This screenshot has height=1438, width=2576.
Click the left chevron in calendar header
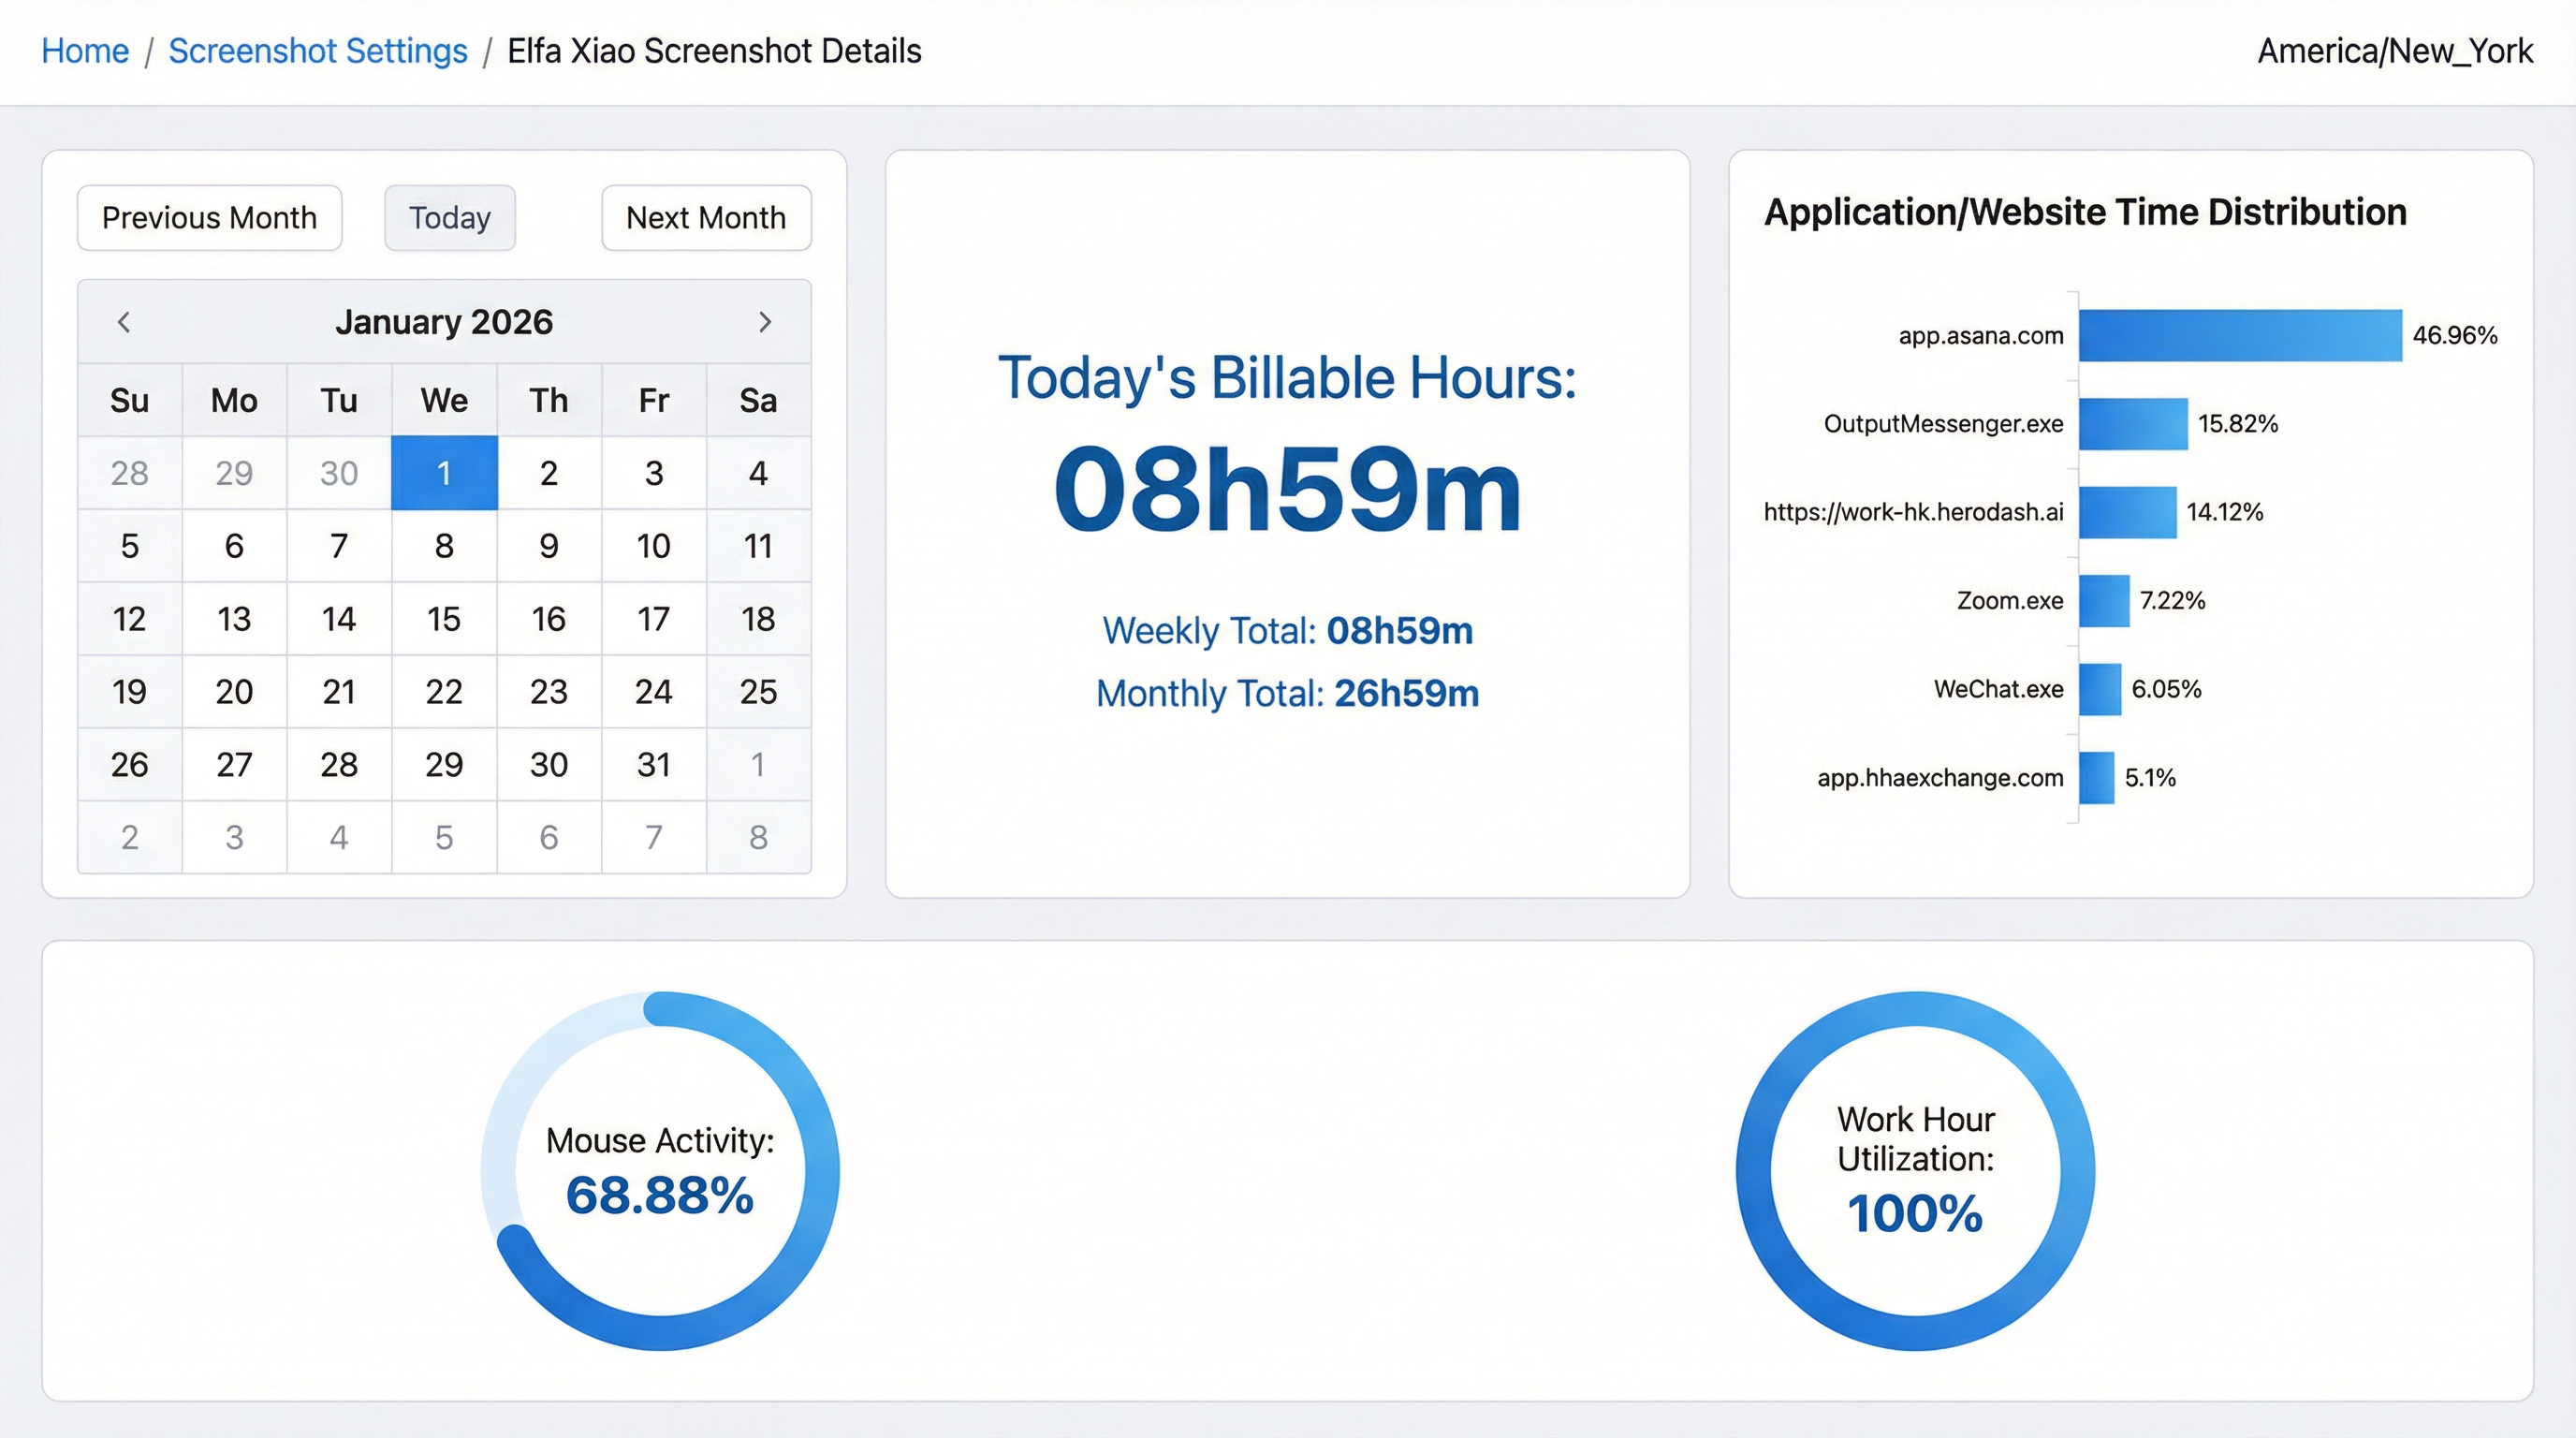click(x=124, y=322)
